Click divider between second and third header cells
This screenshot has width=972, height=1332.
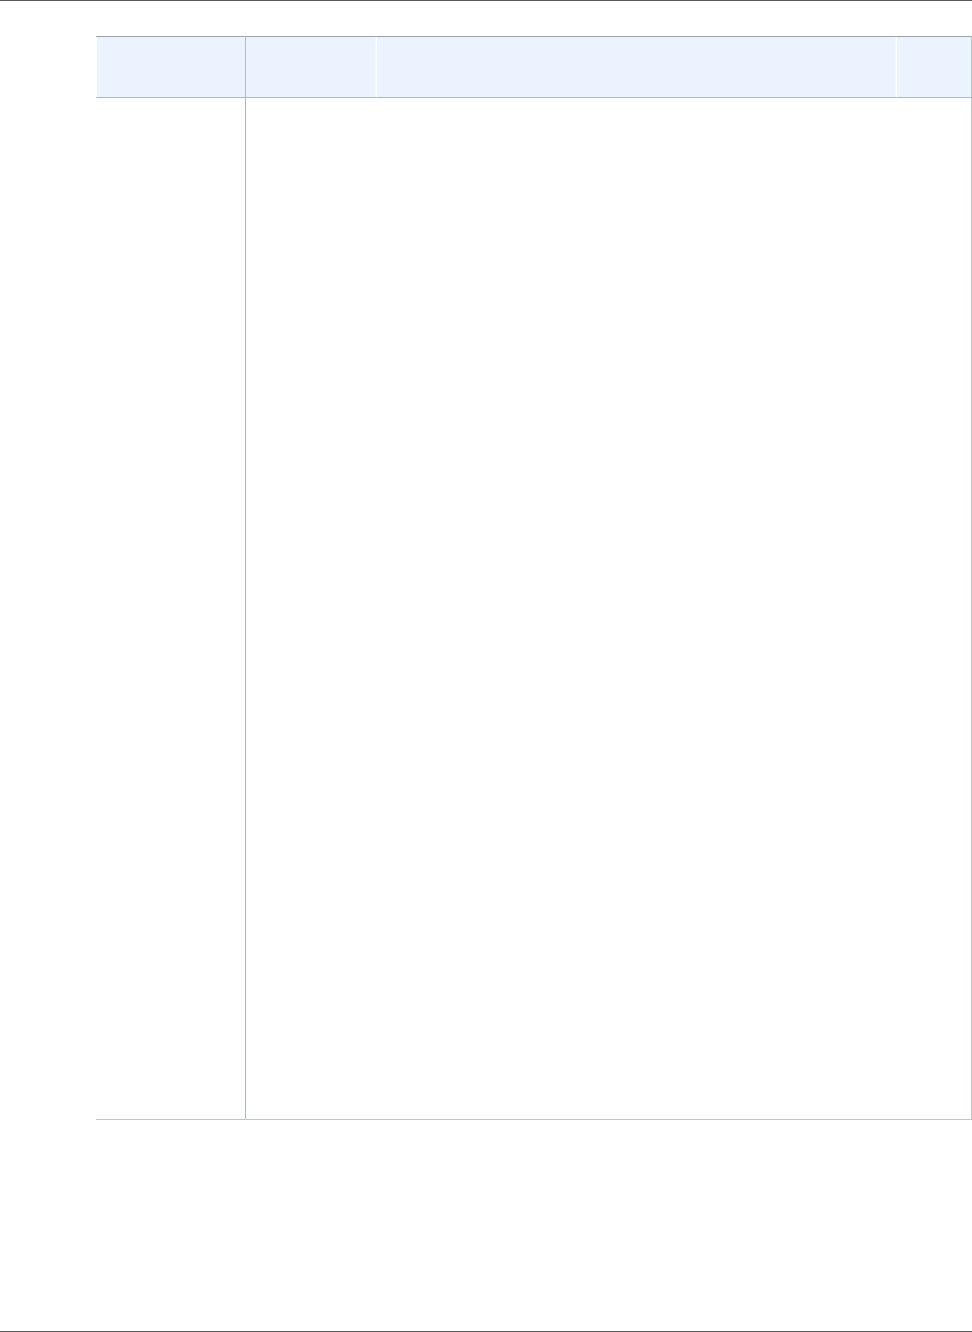click(x=376, y=67)
